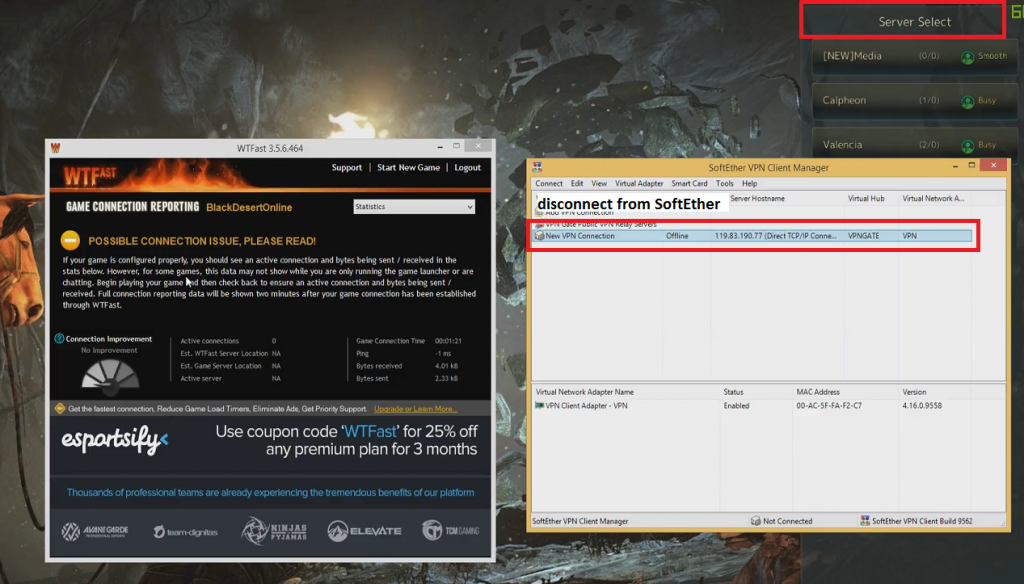Click the VPN Client Adapter network card icon
The height and width of the screenshot is (584, 1024).
(x=539, y=406)
